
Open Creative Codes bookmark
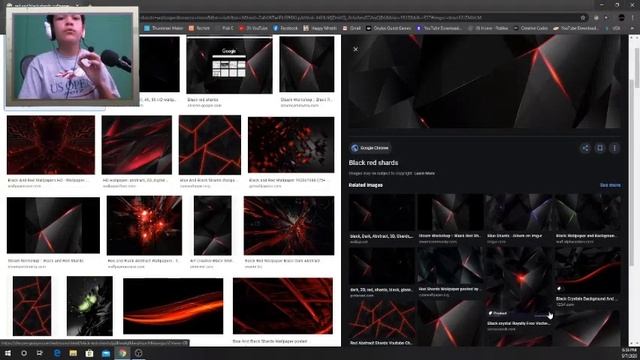pos(531,28)
